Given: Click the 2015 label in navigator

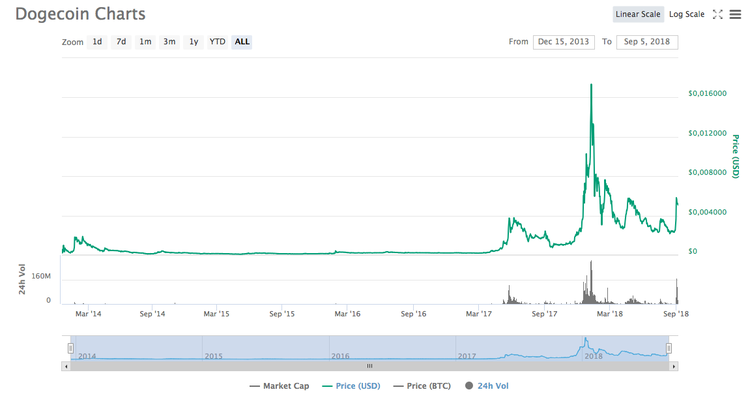Looking at the screenshot, I should click(213, 356).
